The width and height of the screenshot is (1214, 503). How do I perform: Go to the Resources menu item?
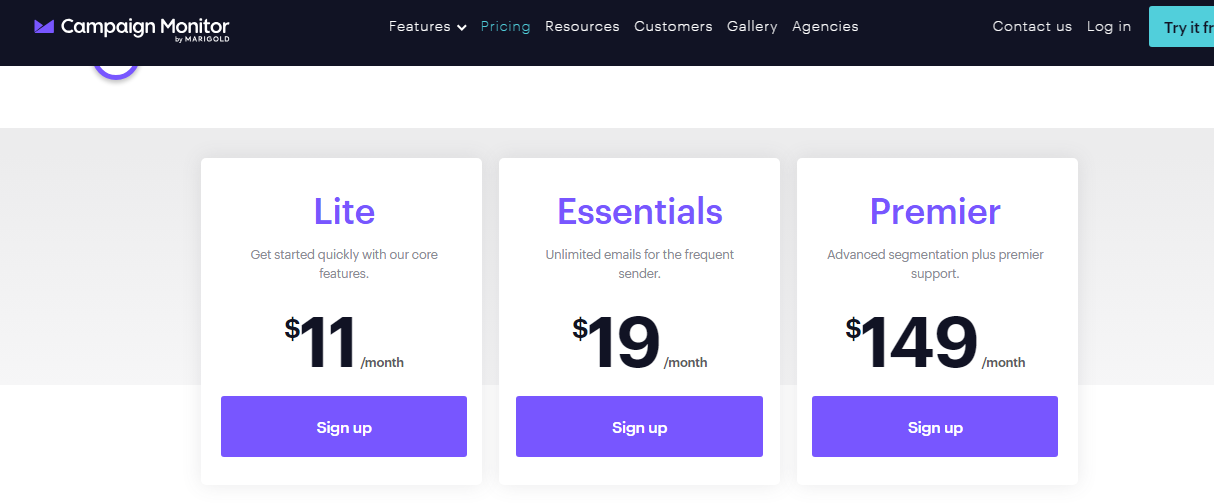coord(582,27)
